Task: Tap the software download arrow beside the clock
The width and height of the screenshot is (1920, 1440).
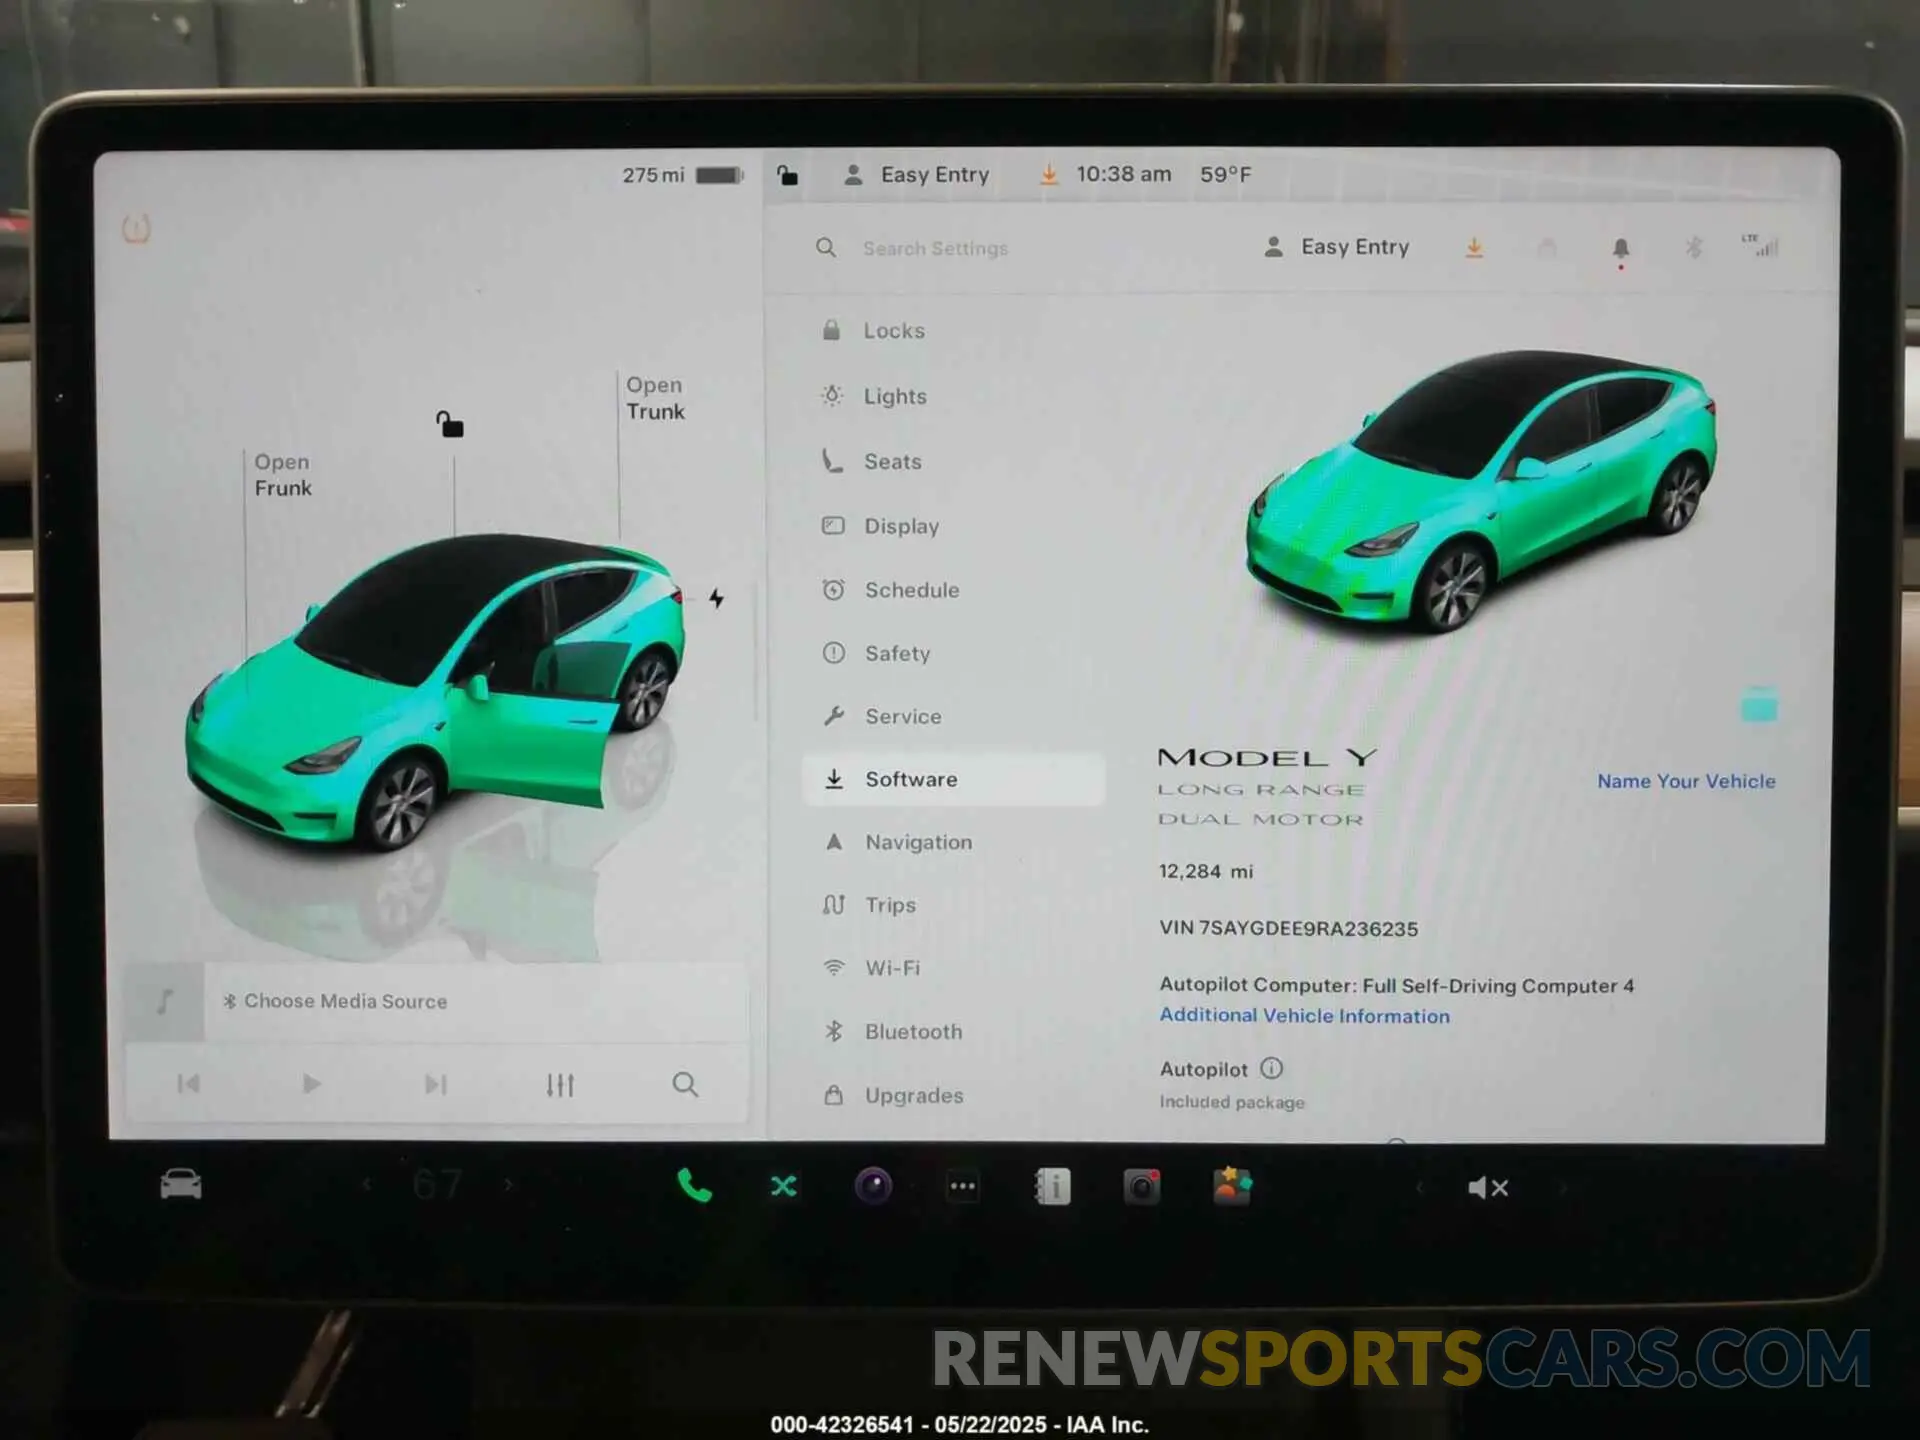Action: 1048,175
